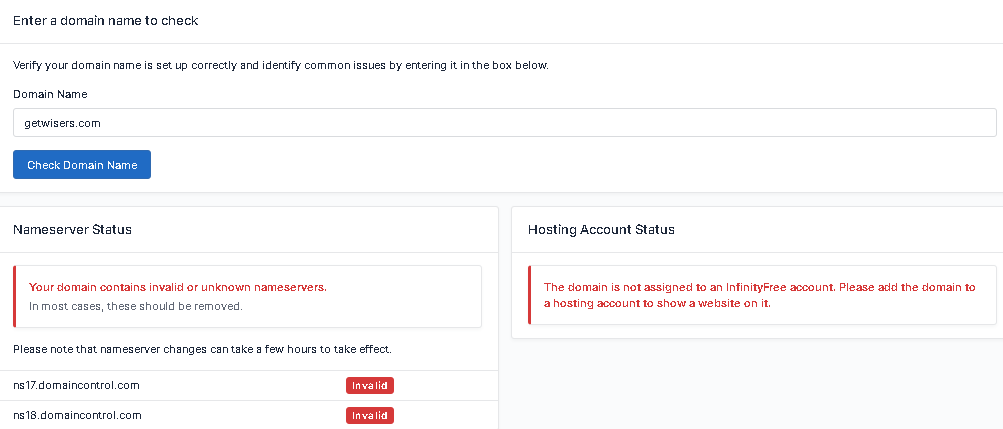
Task: Click the nameserver changes take hours note
Action: click(x=201, y=350)
